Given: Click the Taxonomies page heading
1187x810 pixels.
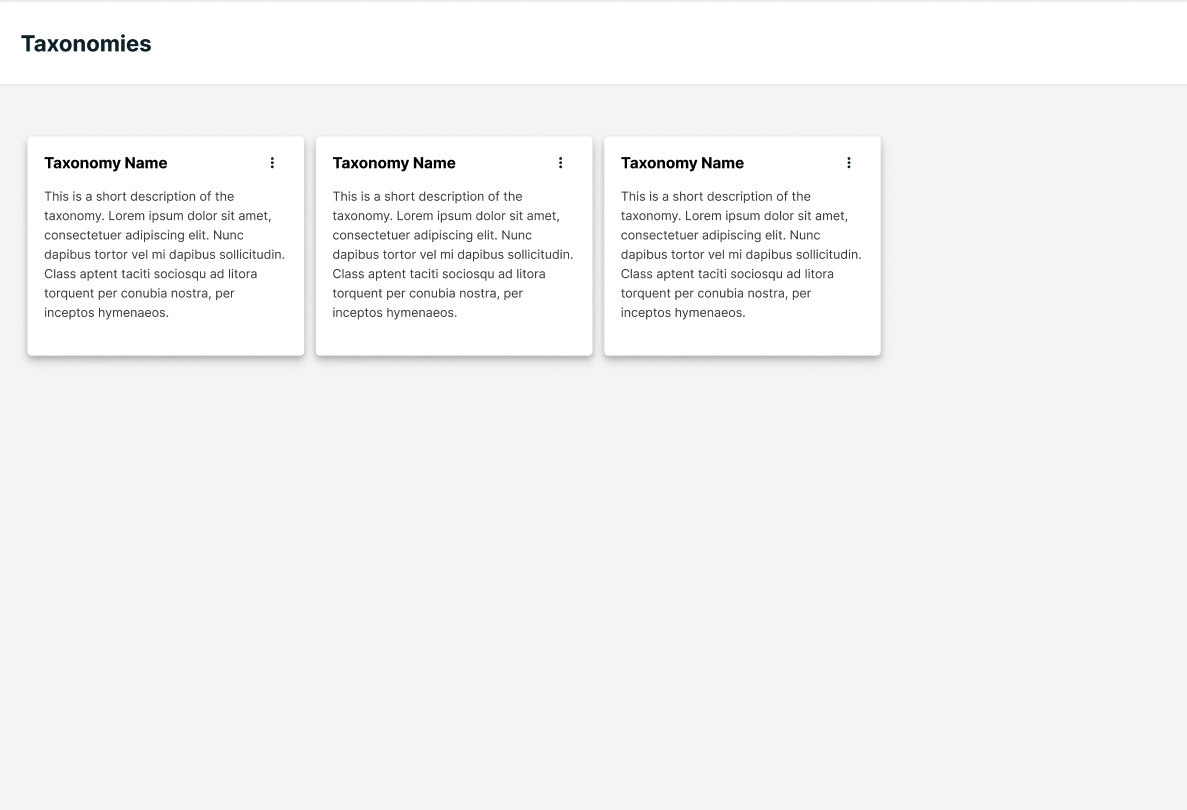Looking at the screenshot, I should 86,43.
